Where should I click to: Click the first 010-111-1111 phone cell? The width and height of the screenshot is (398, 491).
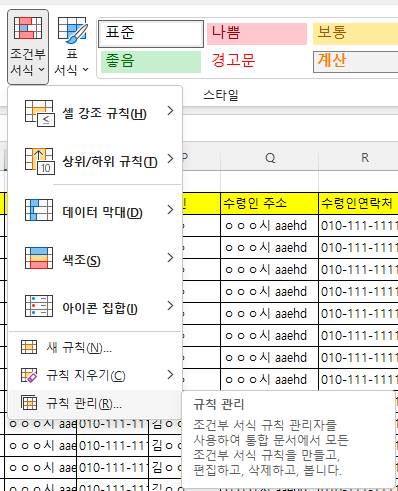pyautogui.click(x=359, y=226)
